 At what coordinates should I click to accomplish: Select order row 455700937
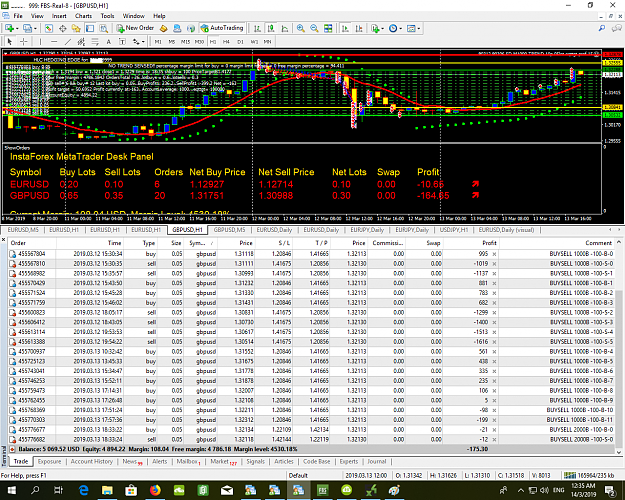click(311, 352)
